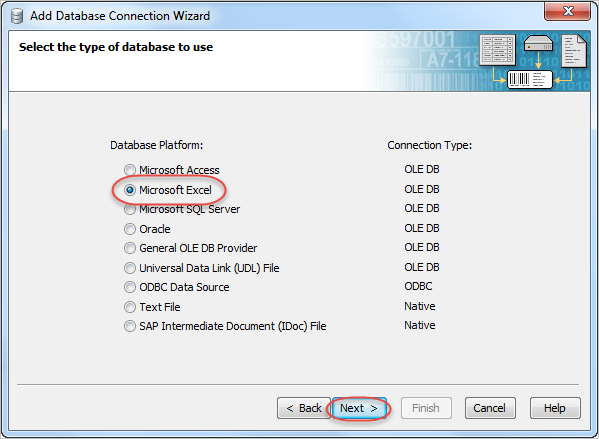Click the 'Database Platform:' label

pos(156,145)
